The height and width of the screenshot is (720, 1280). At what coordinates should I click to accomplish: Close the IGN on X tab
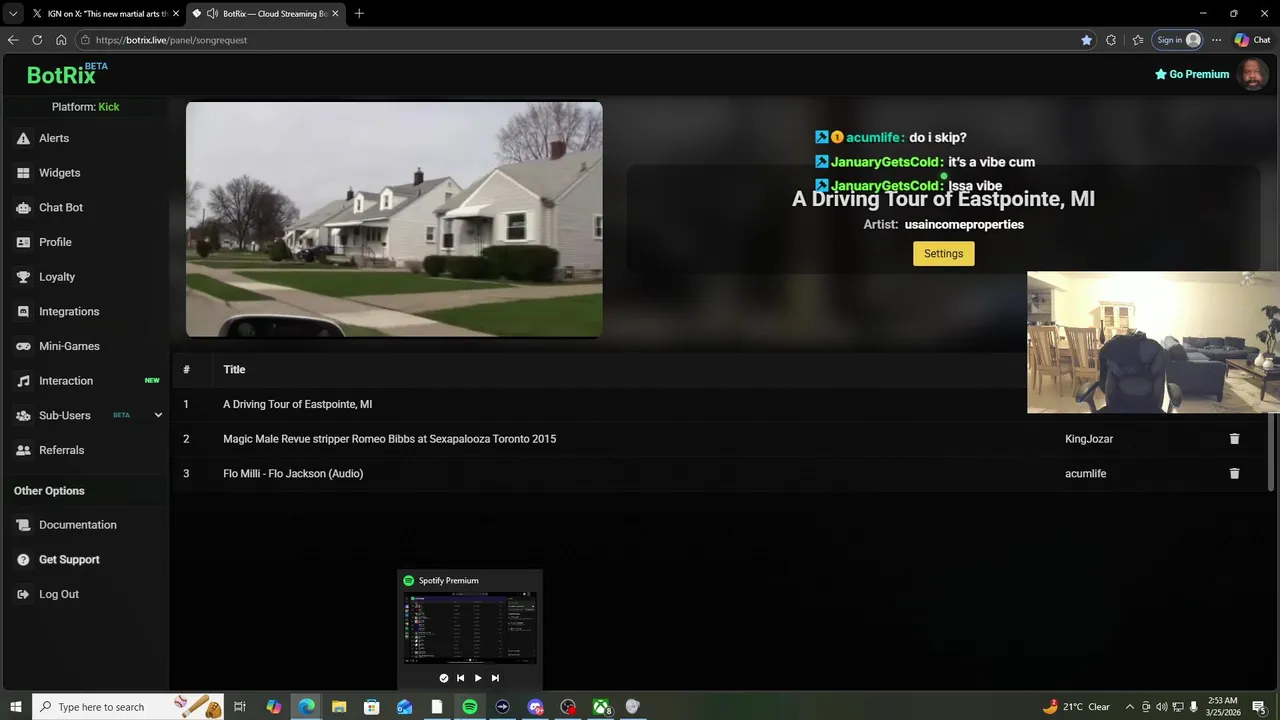[x=176, y=14]
